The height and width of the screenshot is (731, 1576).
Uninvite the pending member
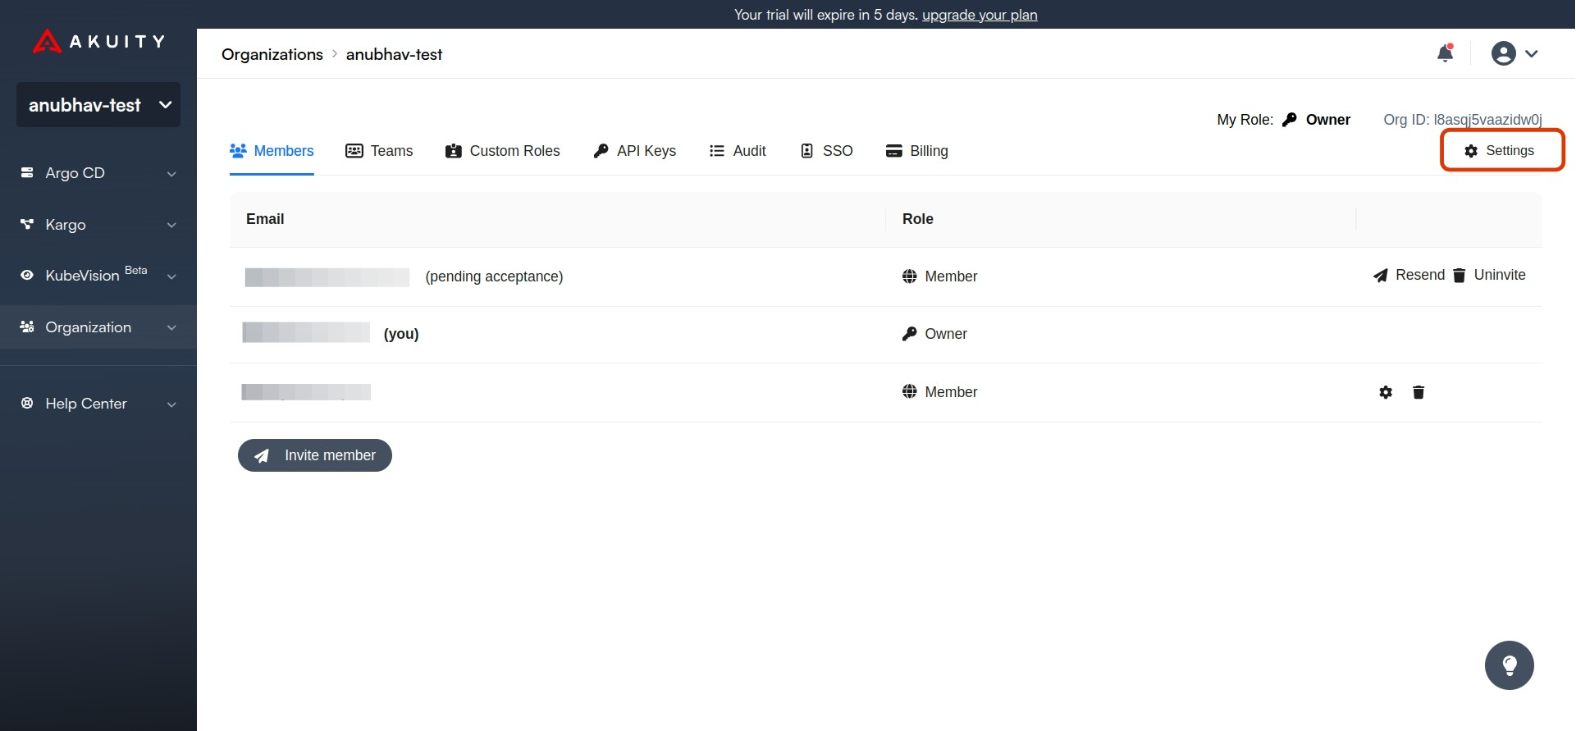[1489, 275]
